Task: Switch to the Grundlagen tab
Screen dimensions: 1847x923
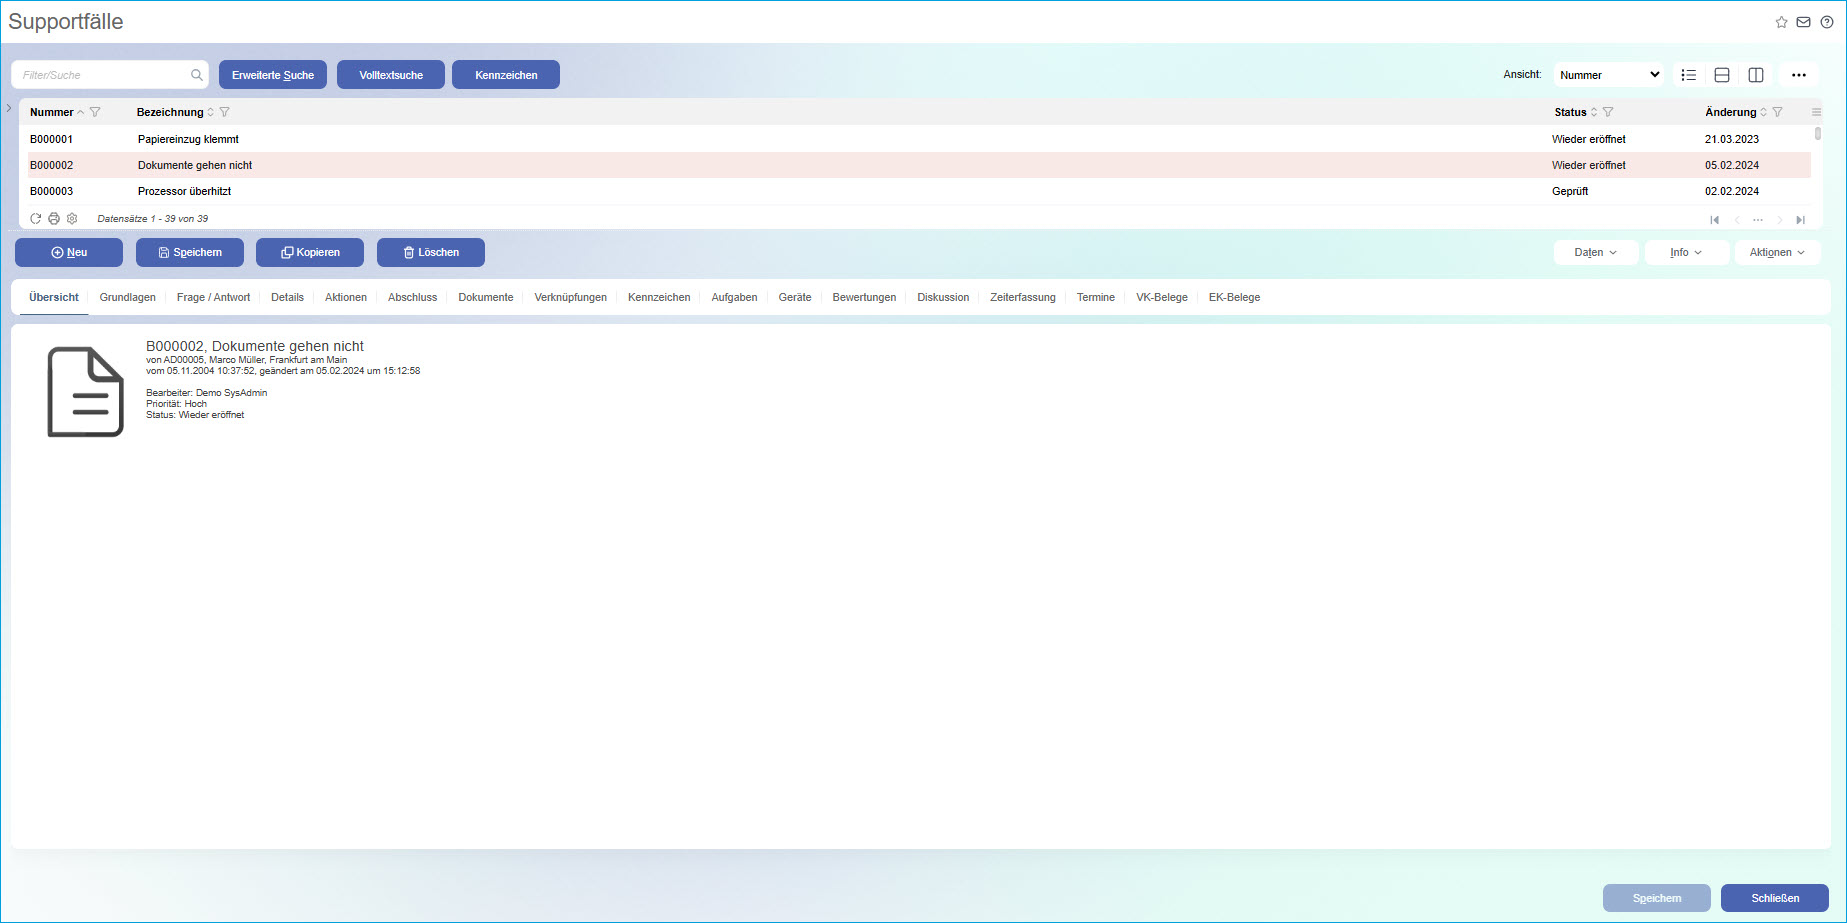Action: coord(128,298)
